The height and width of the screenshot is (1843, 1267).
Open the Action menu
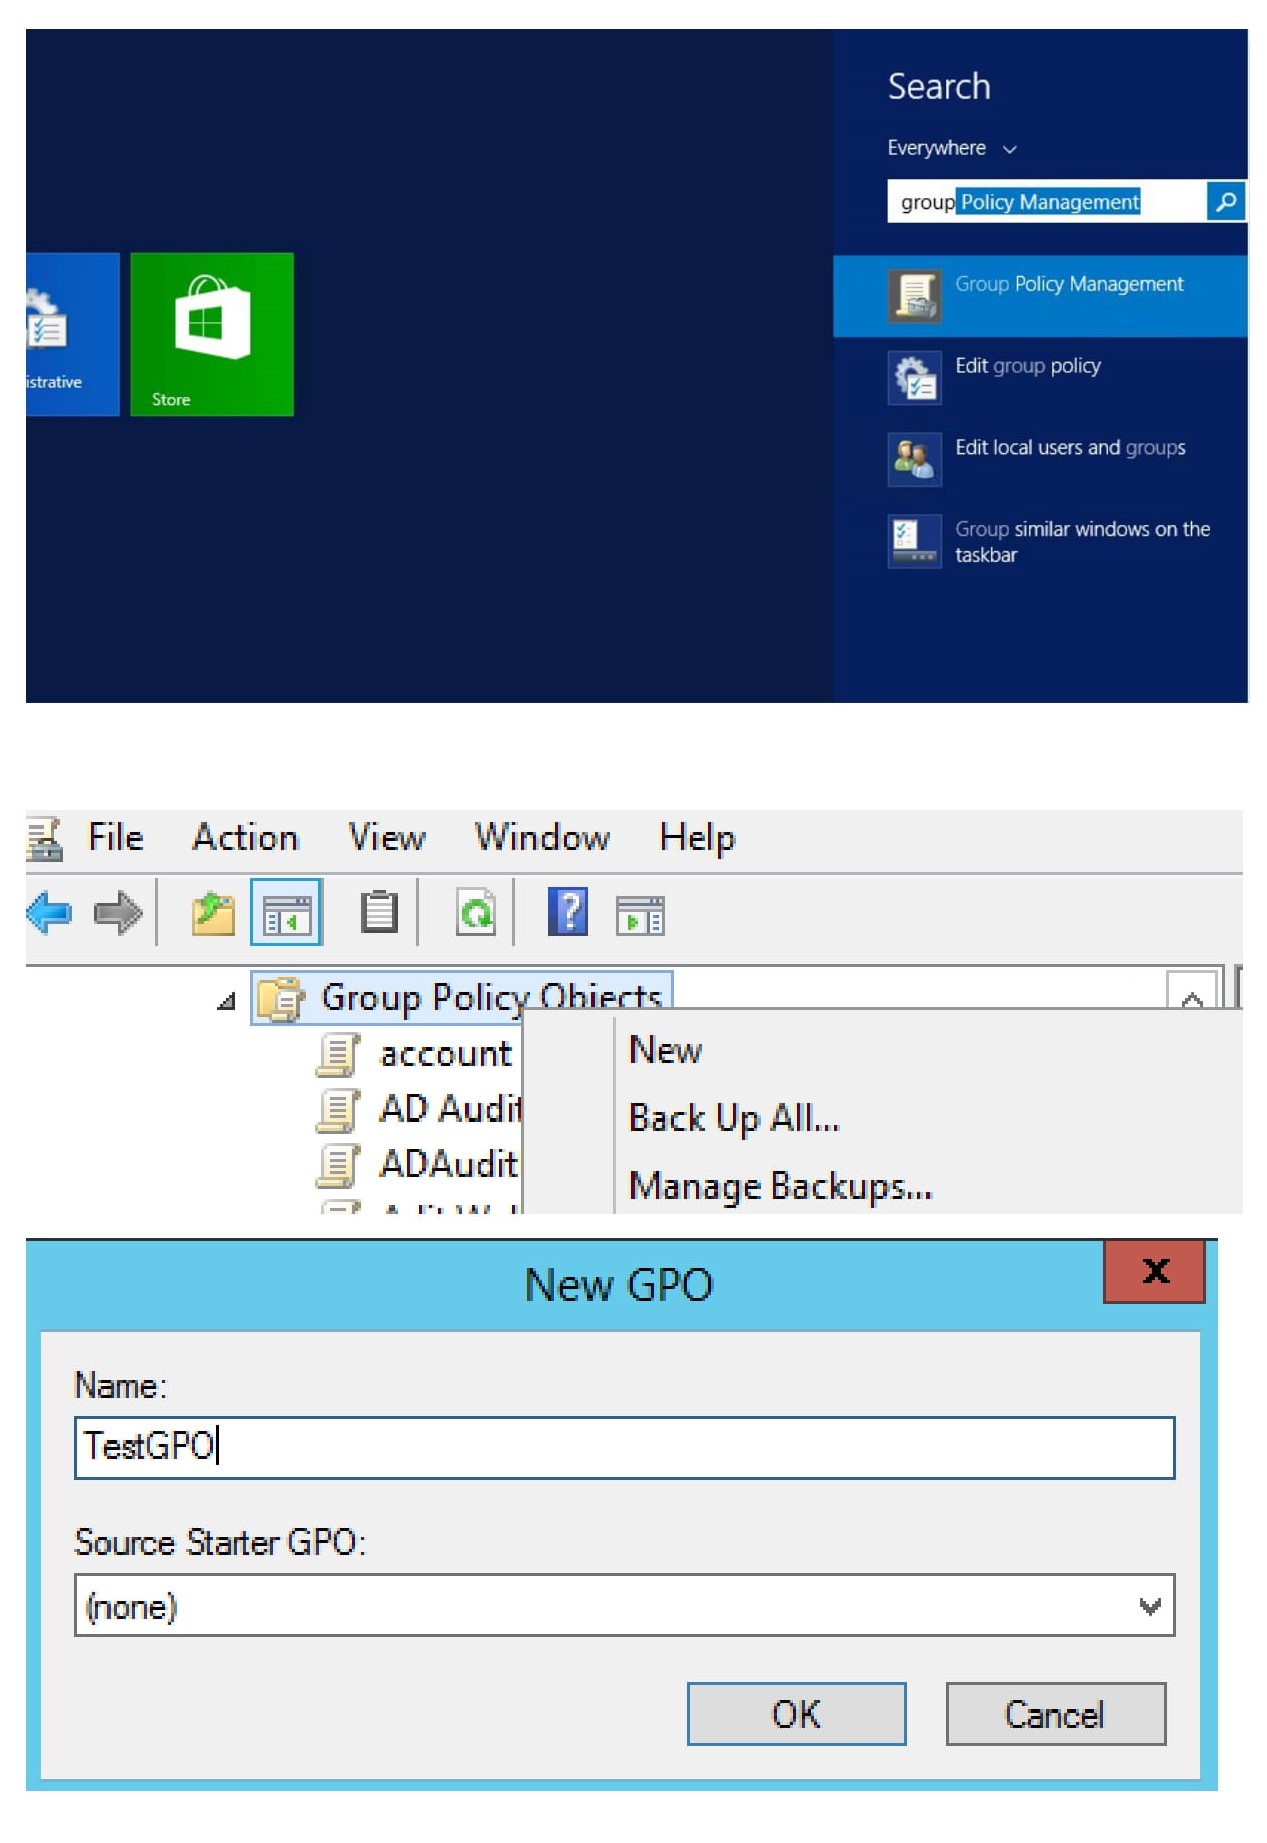pyautogui.click(x=245, y=837)
